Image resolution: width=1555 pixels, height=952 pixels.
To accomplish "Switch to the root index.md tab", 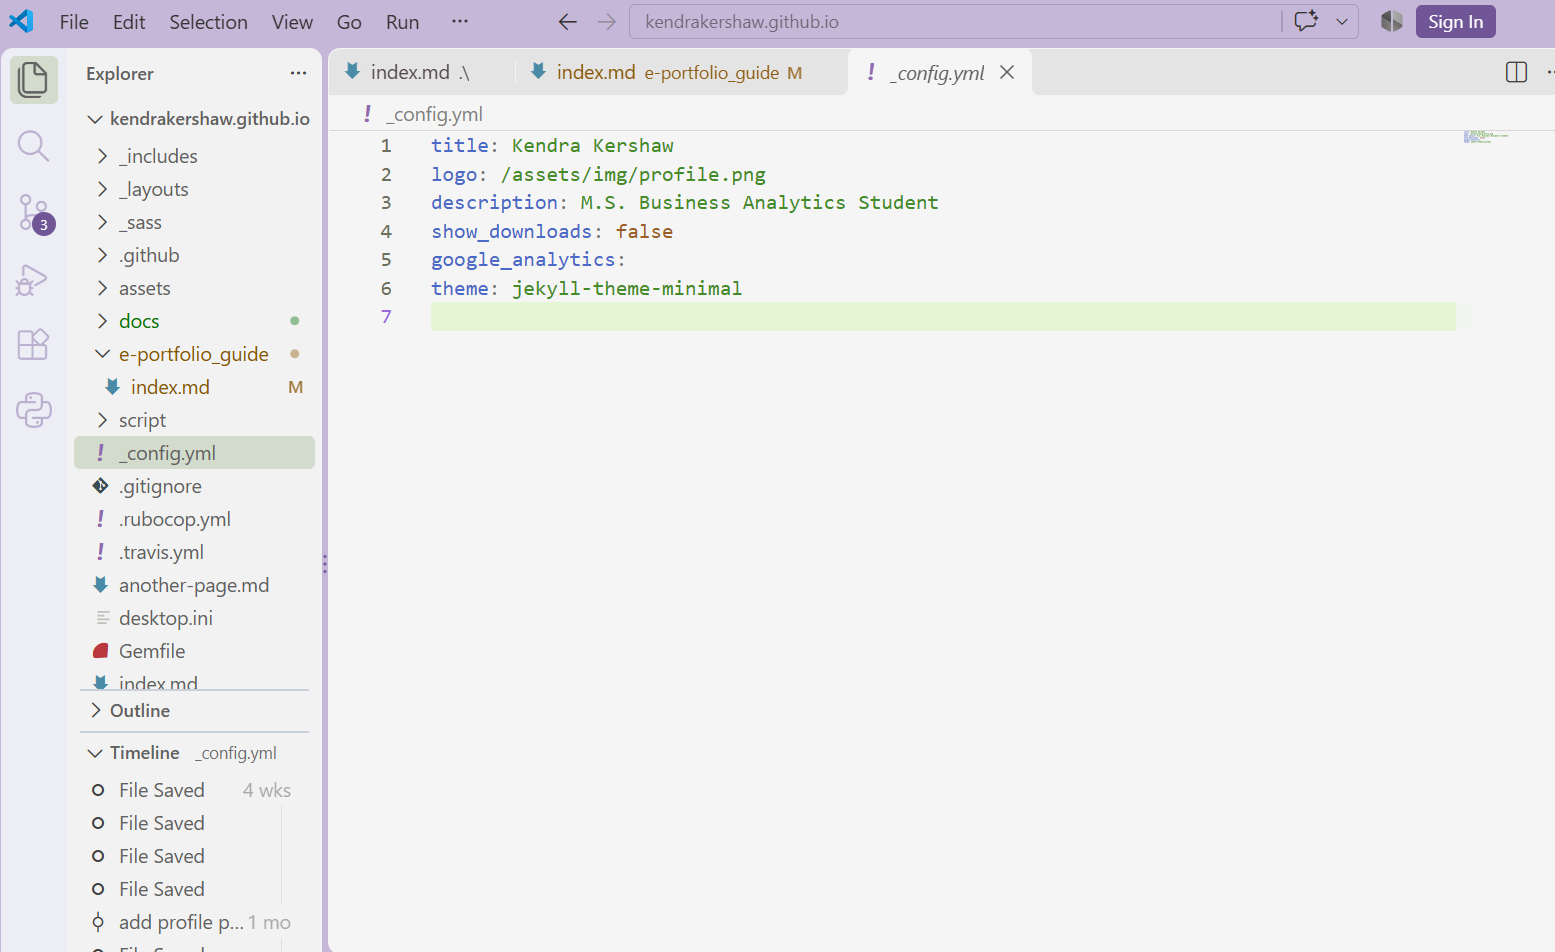I will [422, 72].
